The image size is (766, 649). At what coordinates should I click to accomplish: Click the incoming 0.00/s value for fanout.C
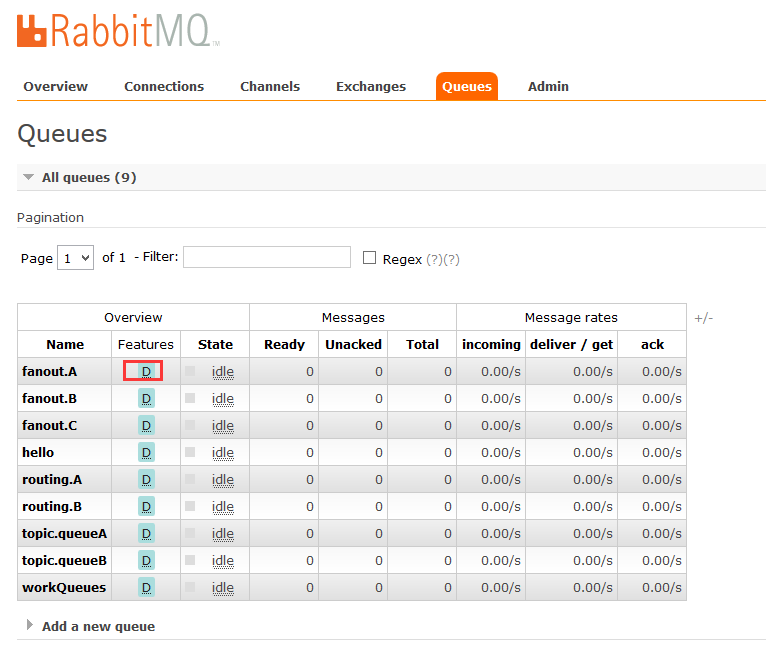(501, 425)
